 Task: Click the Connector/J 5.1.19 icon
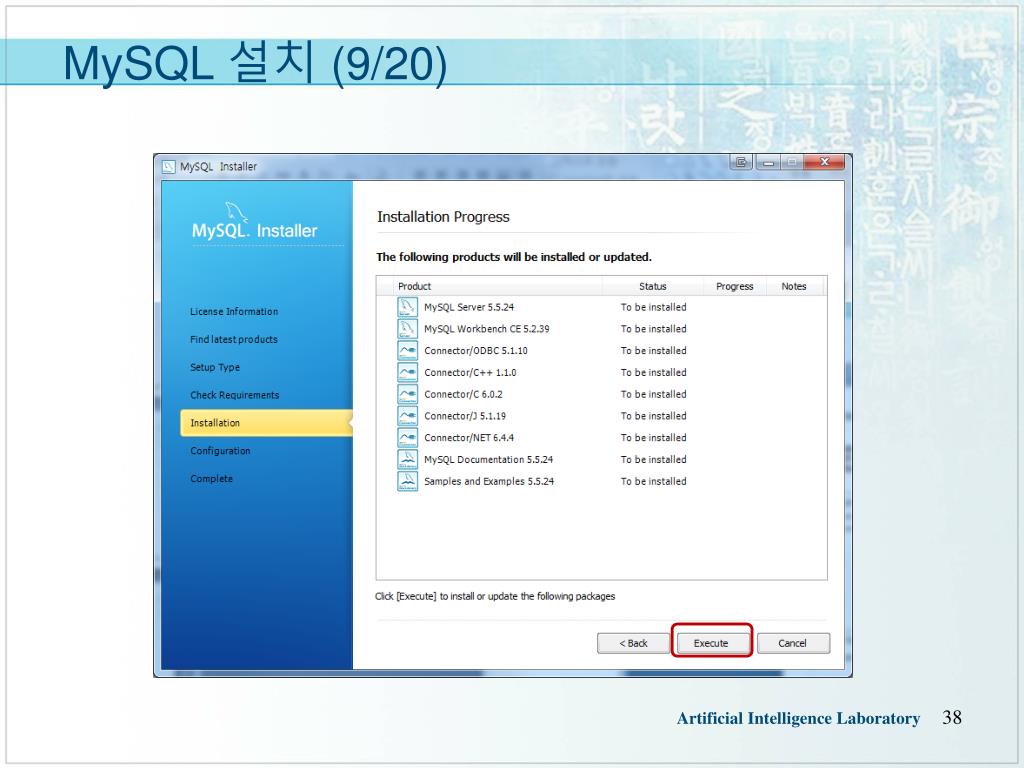[x=408, y=416]
